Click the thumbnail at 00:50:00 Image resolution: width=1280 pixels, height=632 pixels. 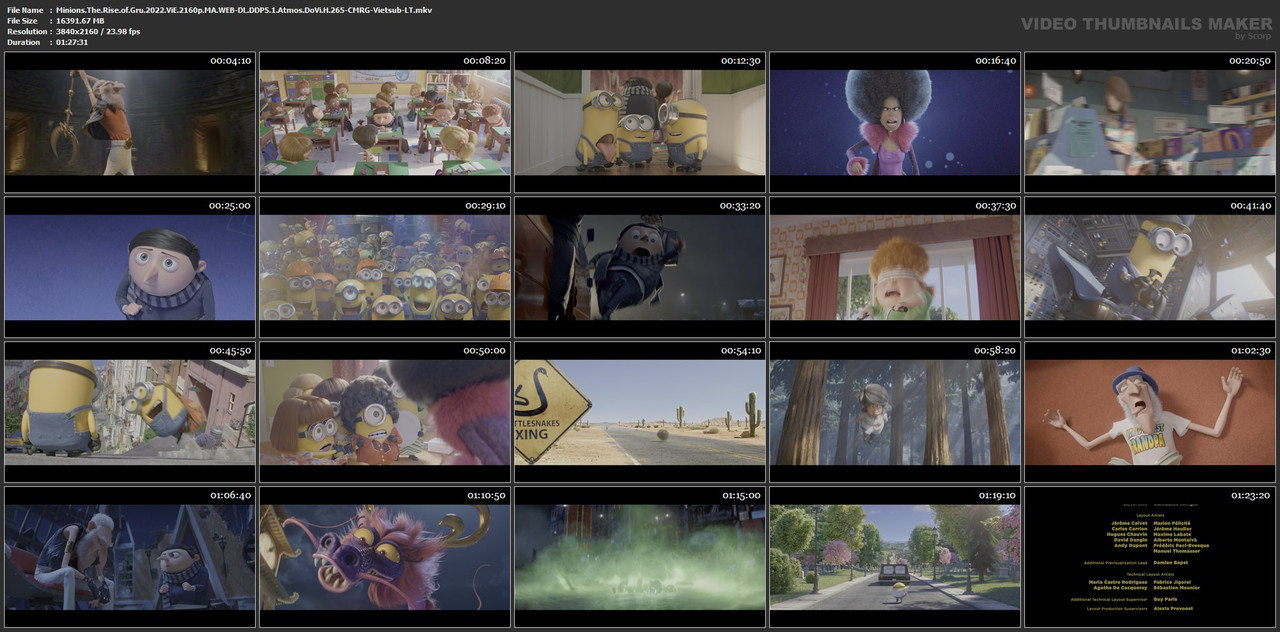tap(385, 412)
